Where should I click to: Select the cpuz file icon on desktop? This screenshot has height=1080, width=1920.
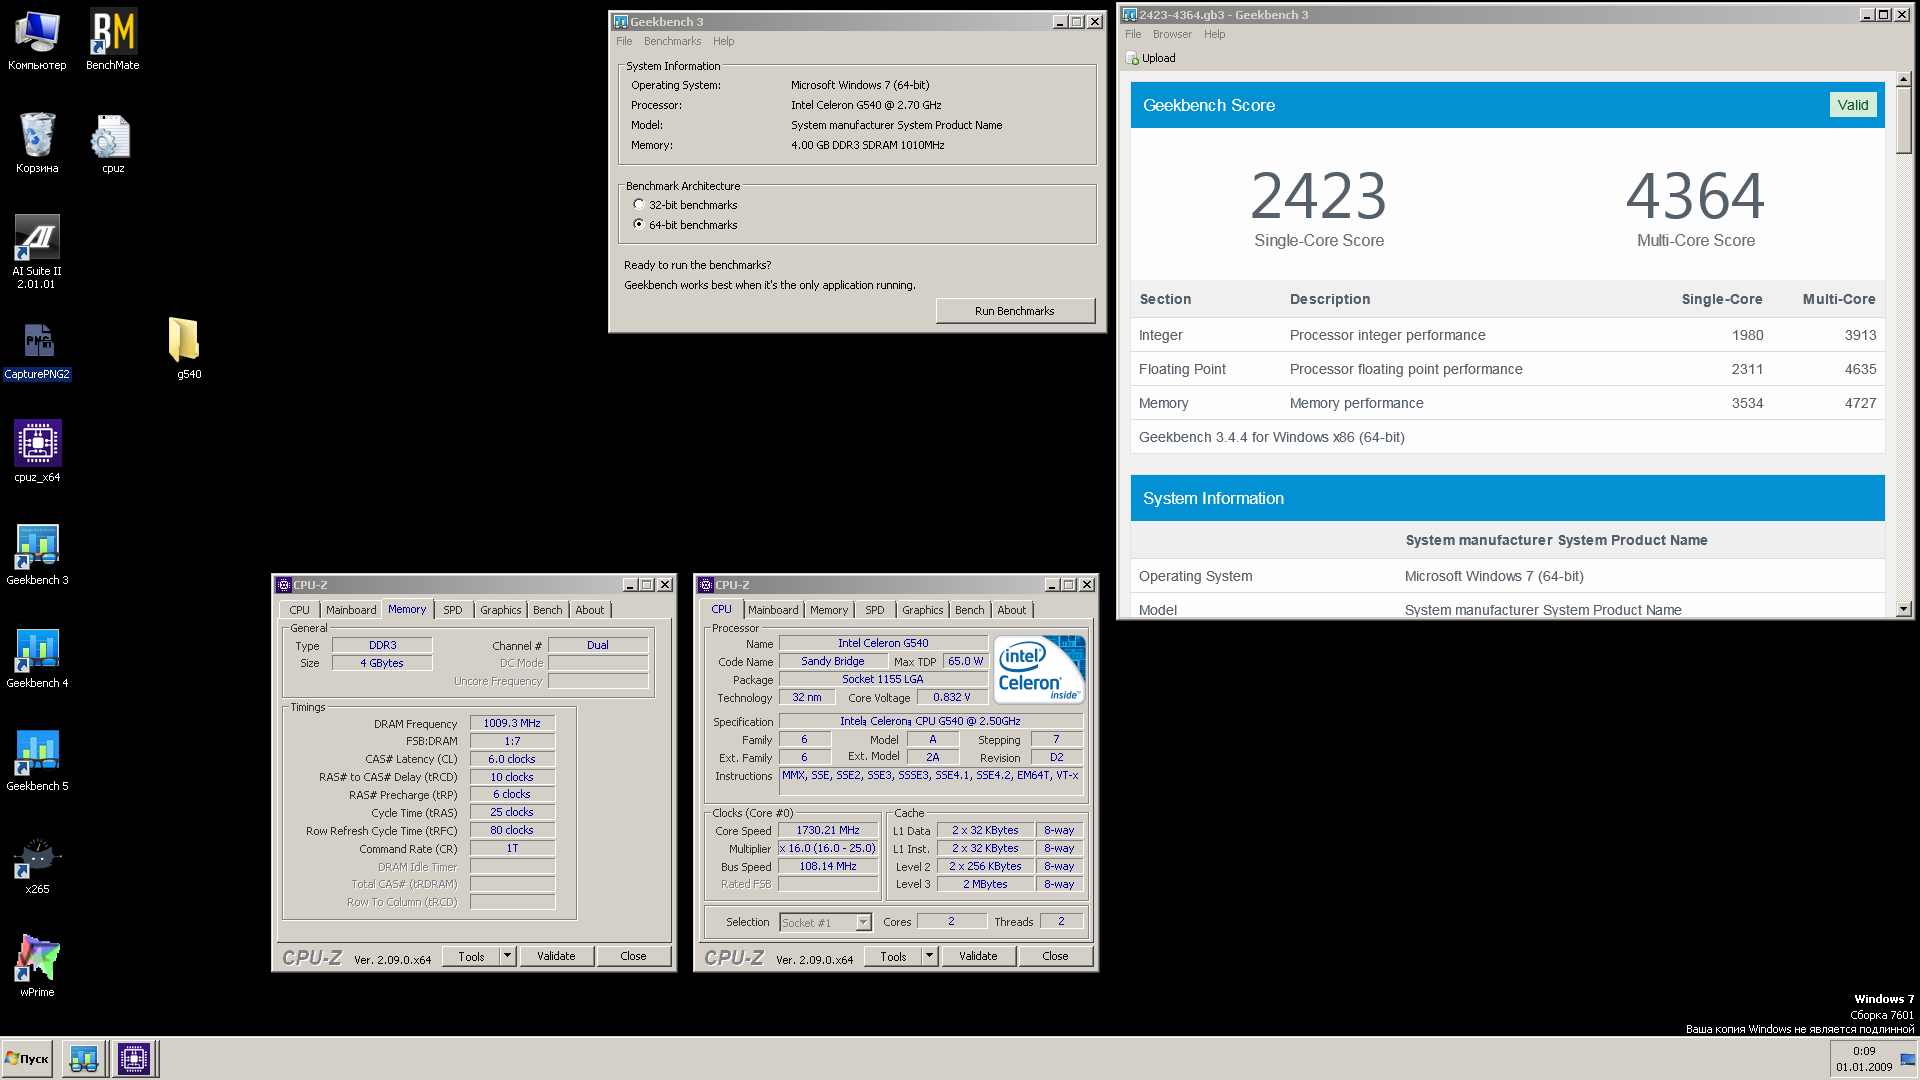point(113,143)
